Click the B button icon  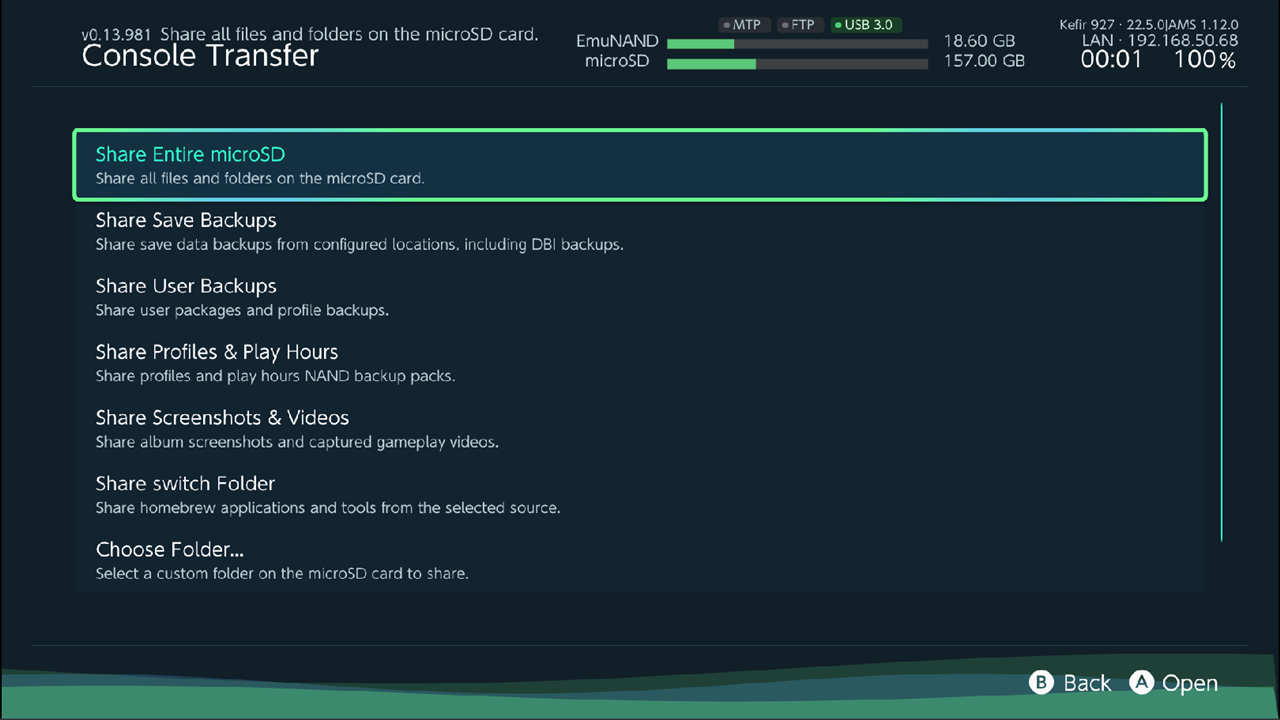[1042, 683]
